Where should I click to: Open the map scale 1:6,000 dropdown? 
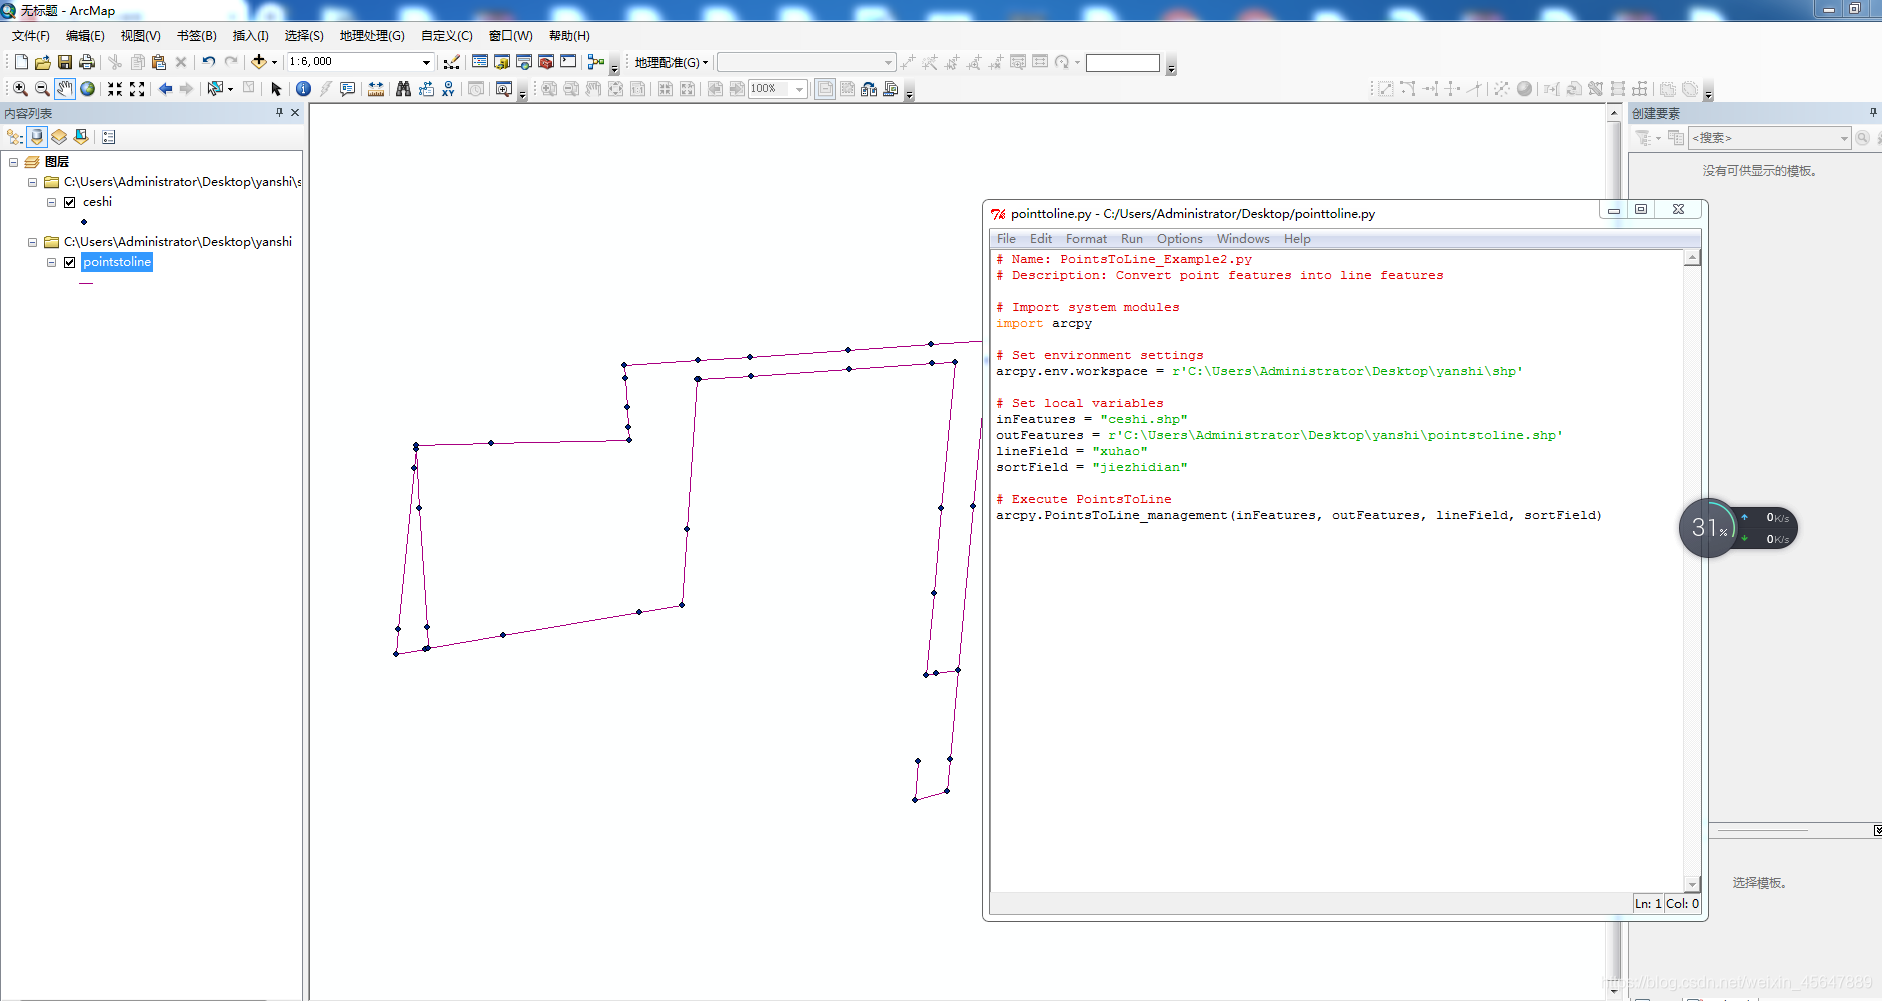426,62
